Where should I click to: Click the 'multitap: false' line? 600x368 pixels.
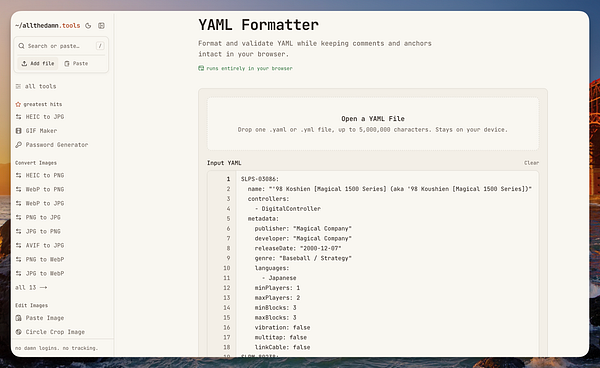280,338
